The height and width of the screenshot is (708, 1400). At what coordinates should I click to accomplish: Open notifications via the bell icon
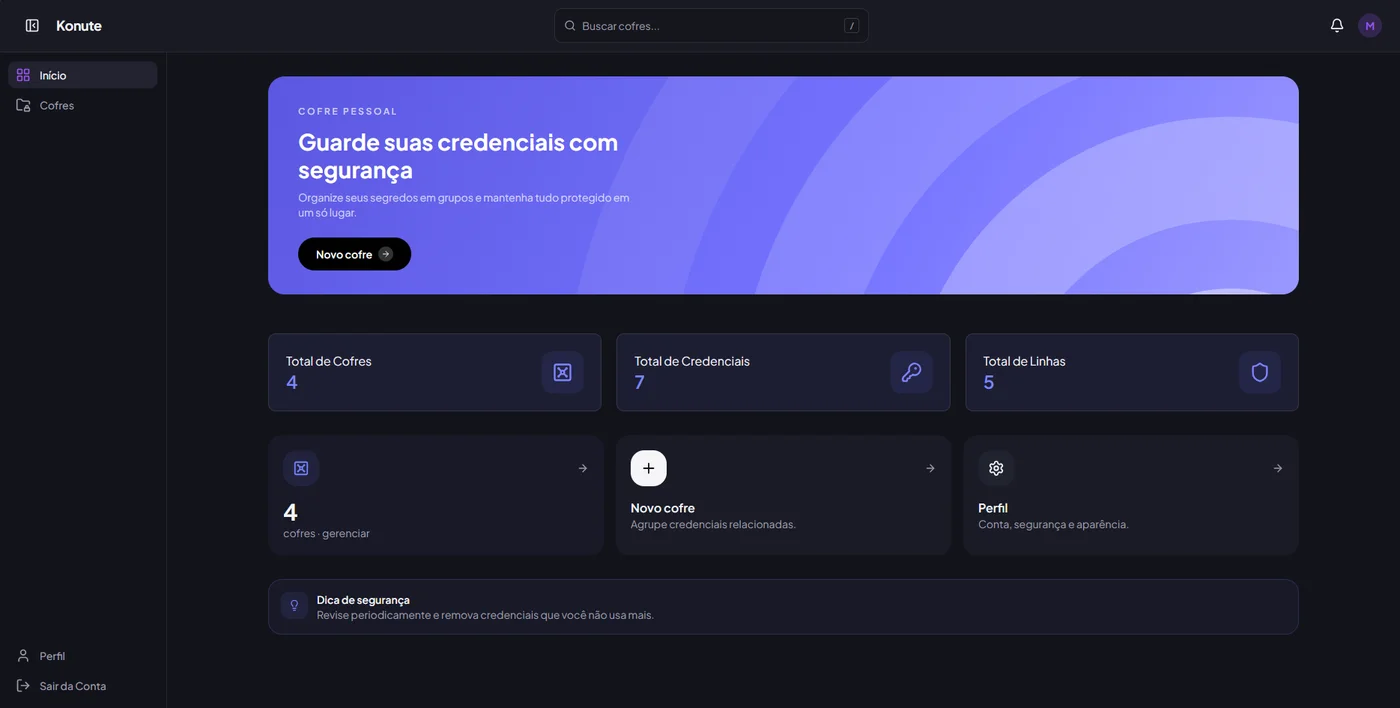[1337, 26]
